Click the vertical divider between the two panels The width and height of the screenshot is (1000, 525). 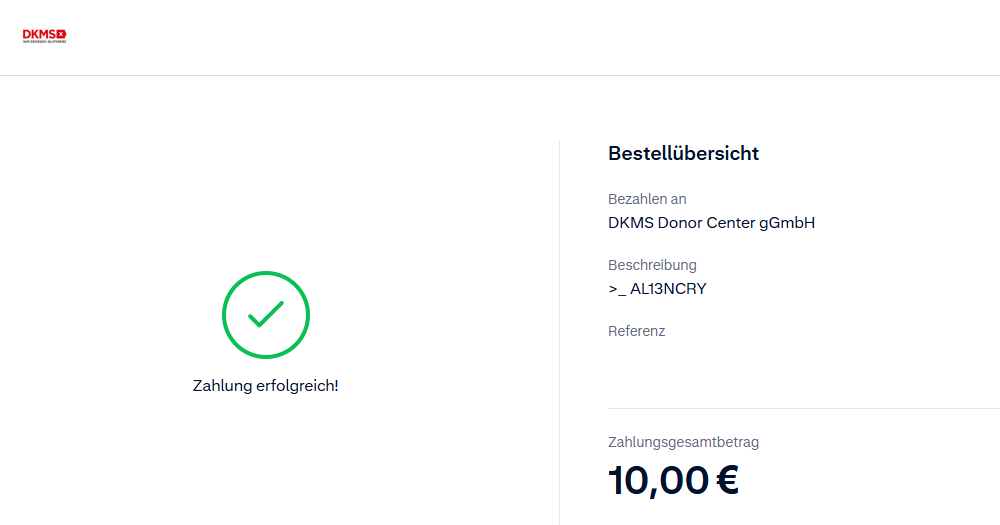click(x=559, y=330)
